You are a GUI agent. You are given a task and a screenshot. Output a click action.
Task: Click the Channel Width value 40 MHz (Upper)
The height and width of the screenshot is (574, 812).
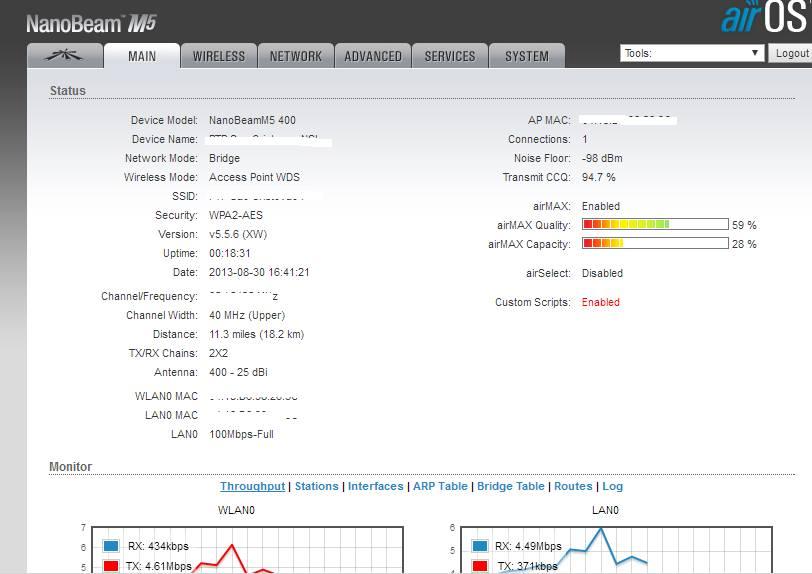point(247,315)
